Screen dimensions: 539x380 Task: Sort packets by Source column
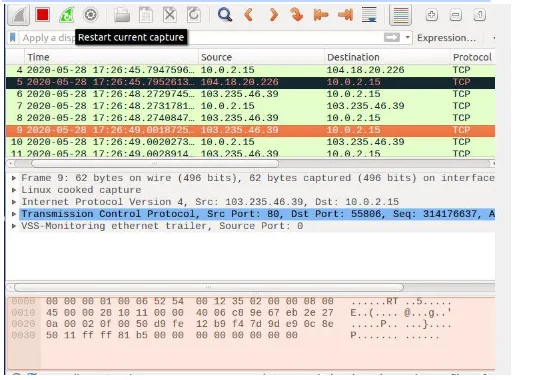pyautogui.click(x=262, y=57)
